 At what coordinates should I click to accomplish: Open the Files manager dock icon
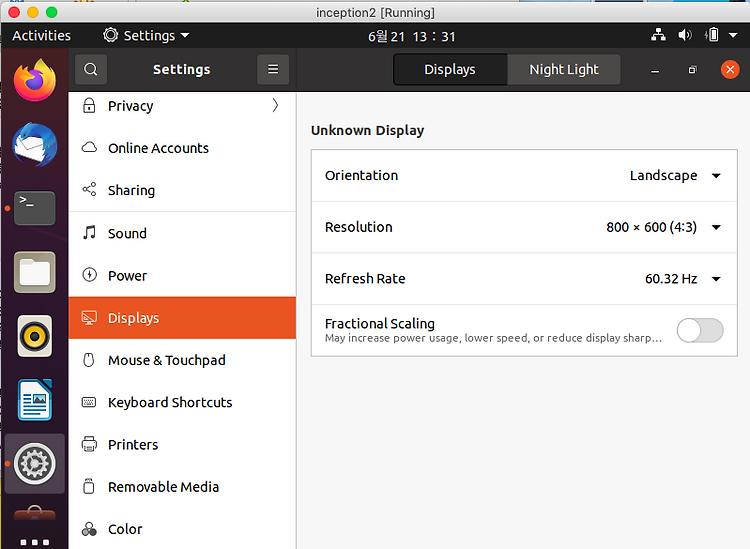pos(34,272)
